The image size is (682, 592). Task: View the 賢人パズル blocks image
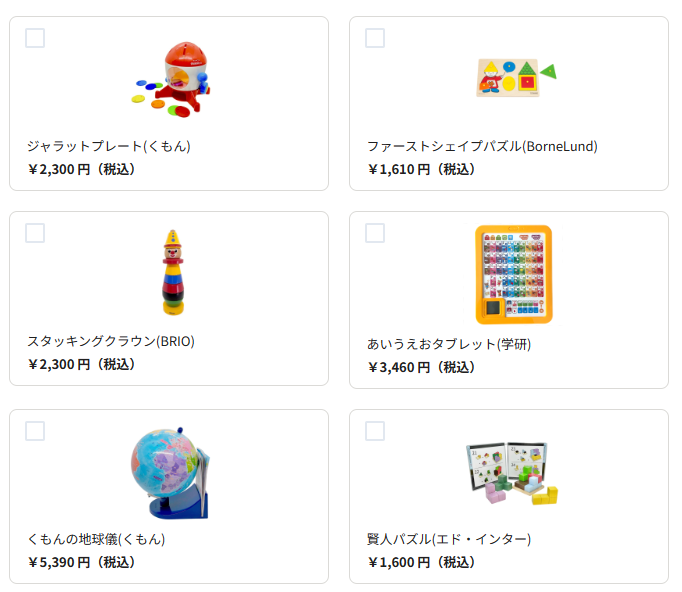point(512,473)
